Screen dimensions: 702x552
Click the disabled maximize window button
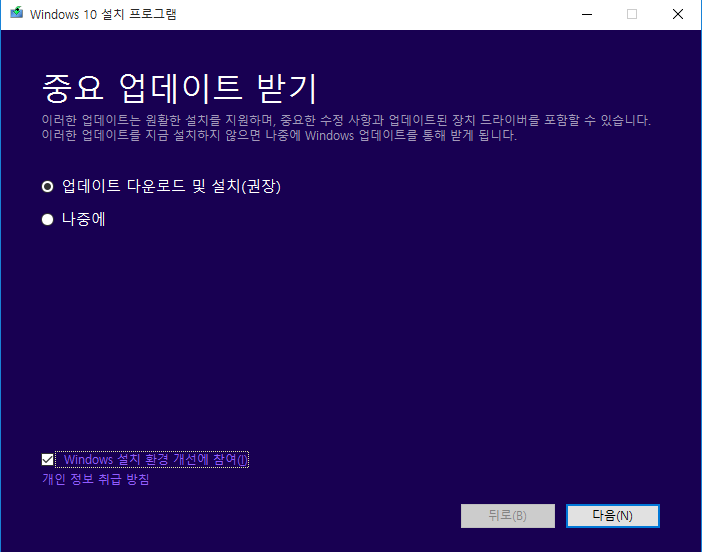click(x=632, y=14)
